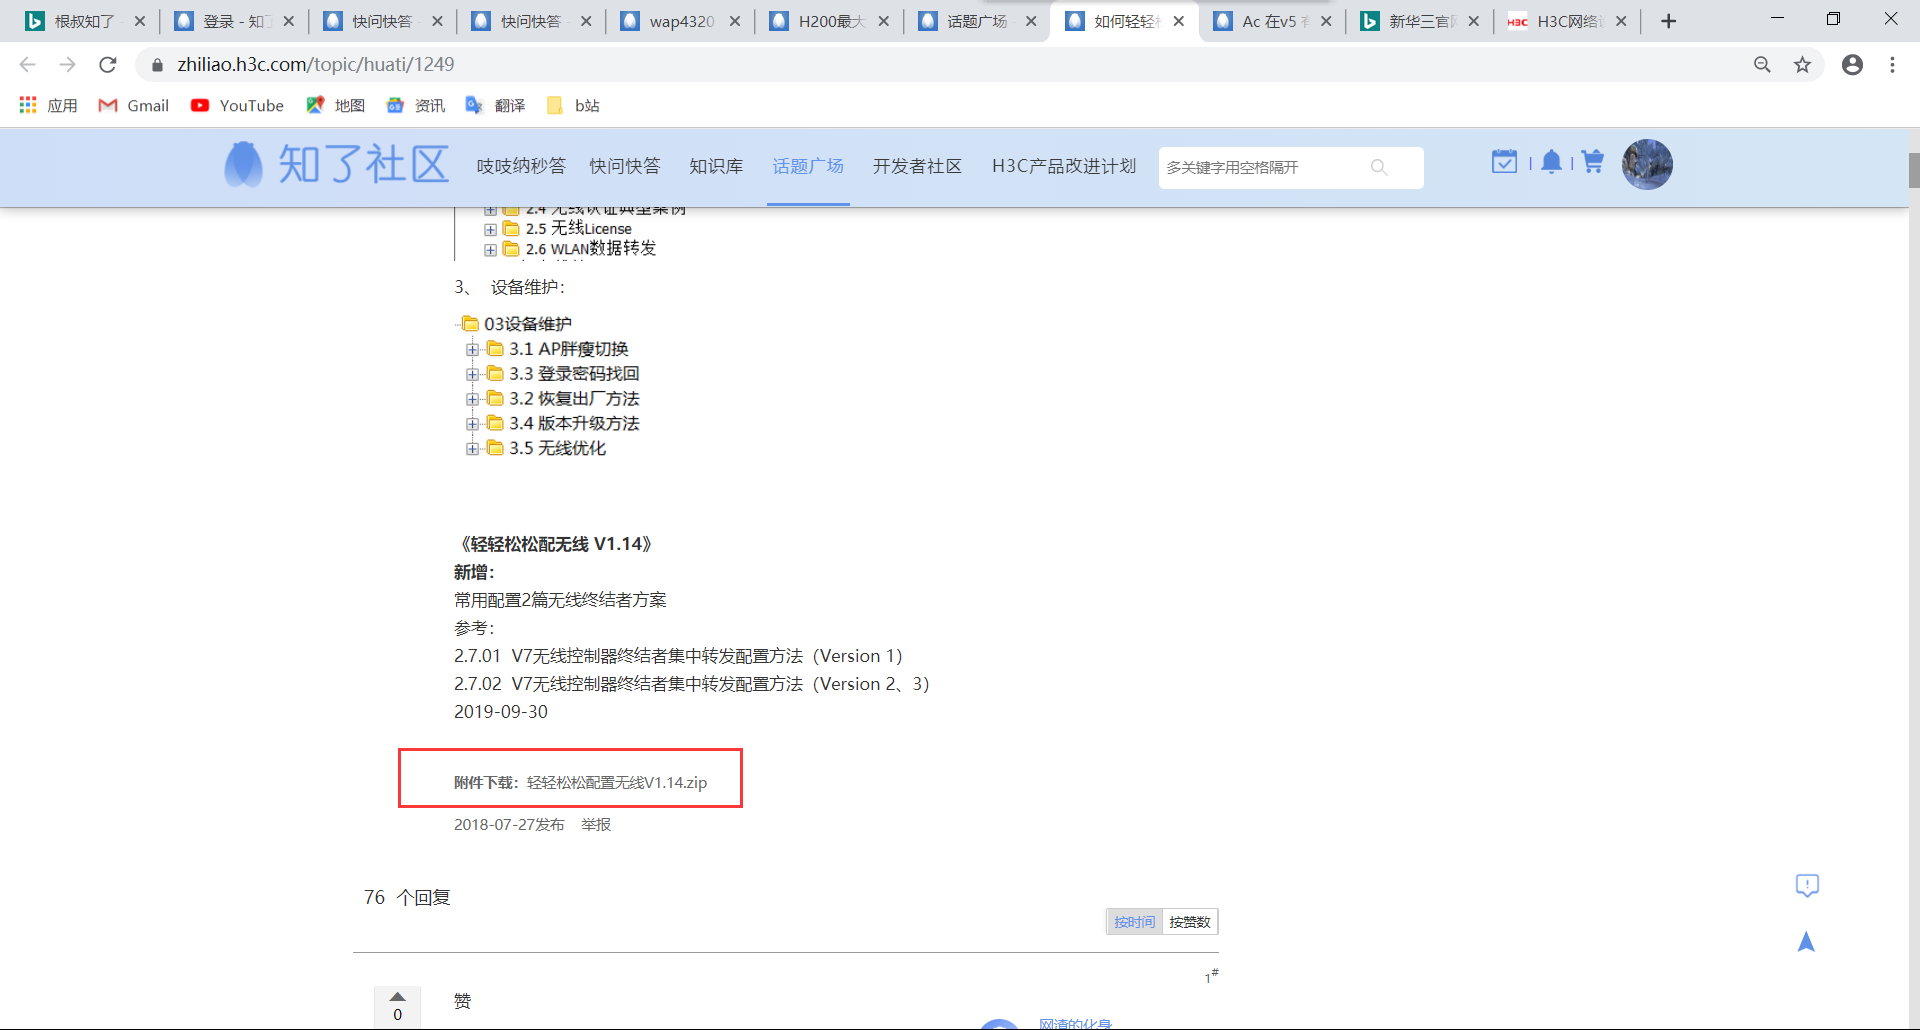1920x1030 pixels.
Task: Open the b站 bookmark folder
Action: (573, 105)
